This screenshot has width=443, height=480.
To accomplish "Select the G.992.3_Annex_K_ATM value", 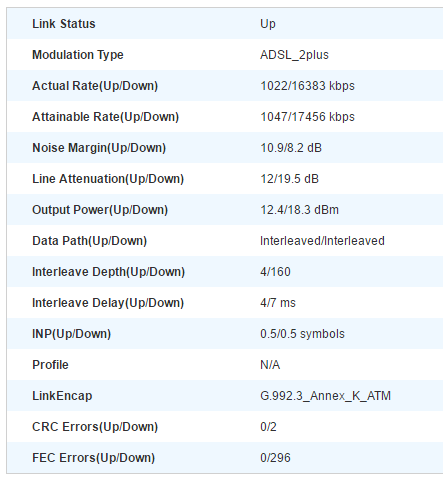I will [x=325, y=396].
